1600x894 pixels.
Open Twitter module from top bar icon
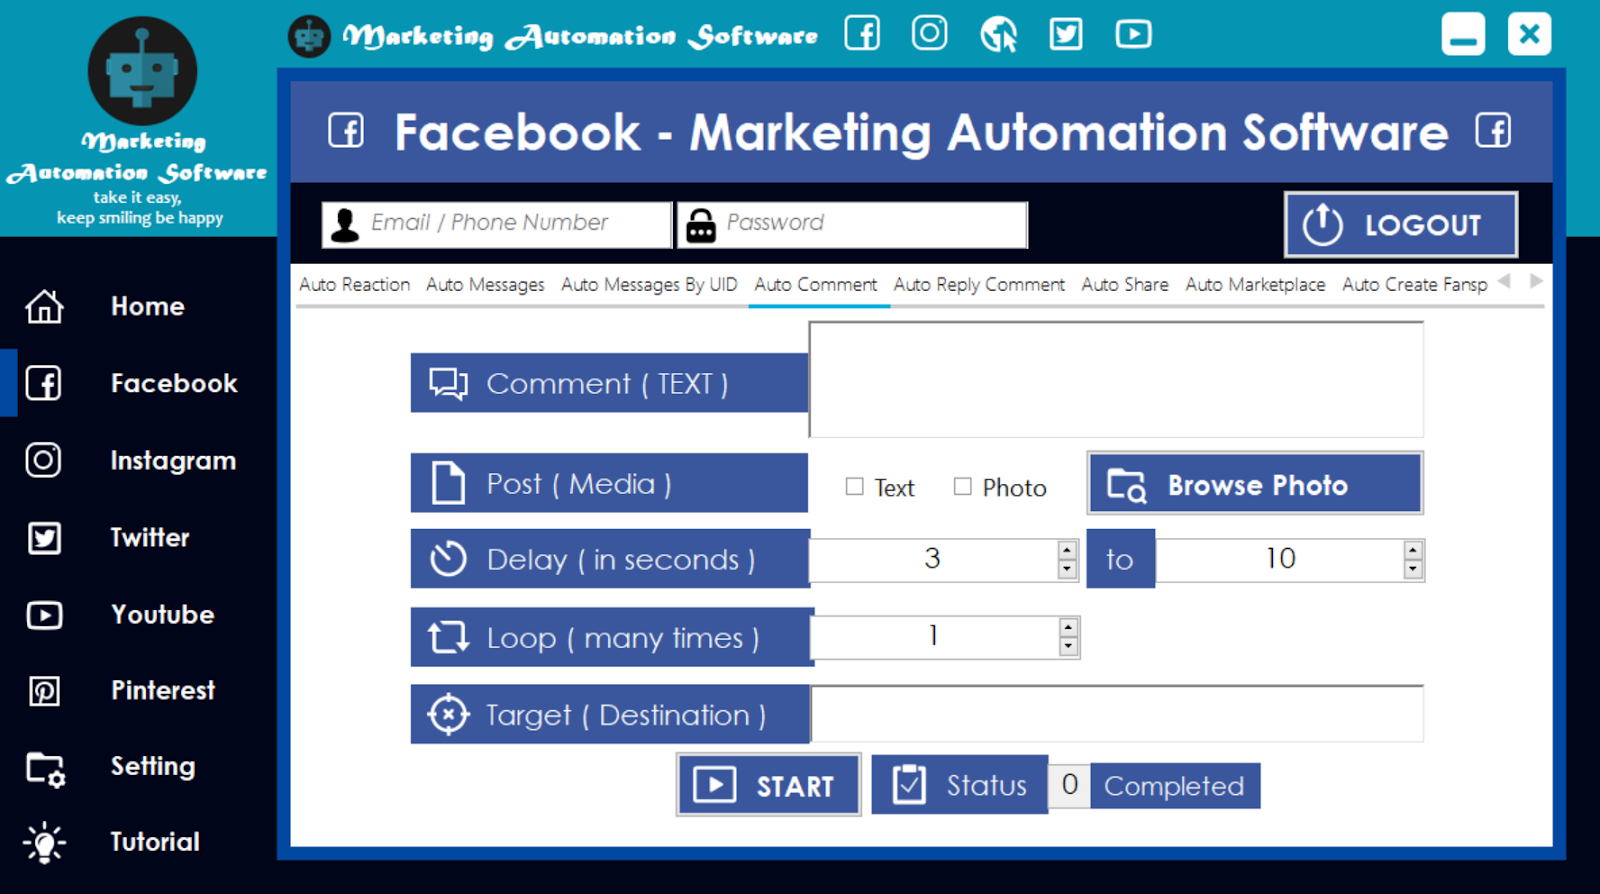click(1066, 34)
